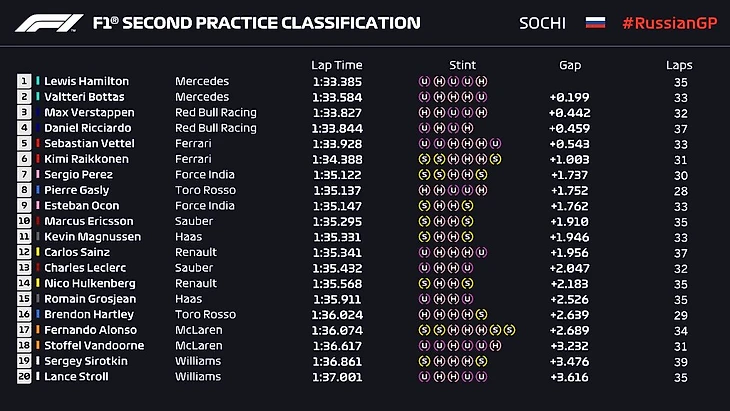Click last tyre icon in Alonso's stint
Image resolution: width=730 pixels, height=411 pixels.
point(510,330)
